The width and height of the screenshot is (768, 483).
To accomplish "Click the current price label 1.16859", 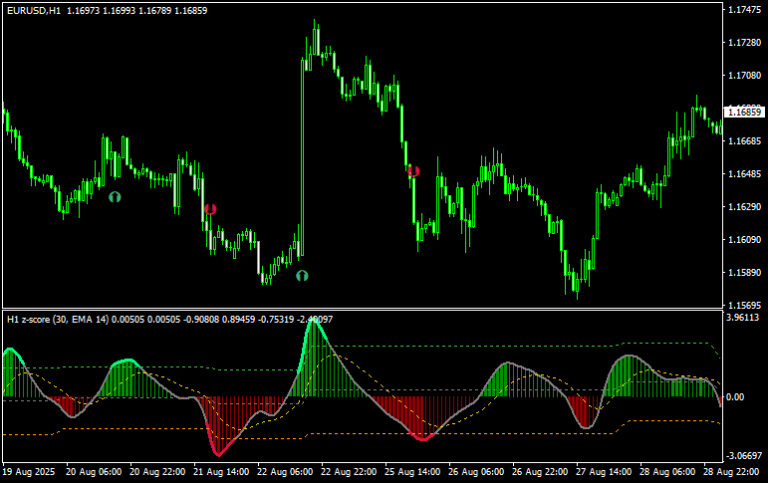I will click(x=744, y=112).
